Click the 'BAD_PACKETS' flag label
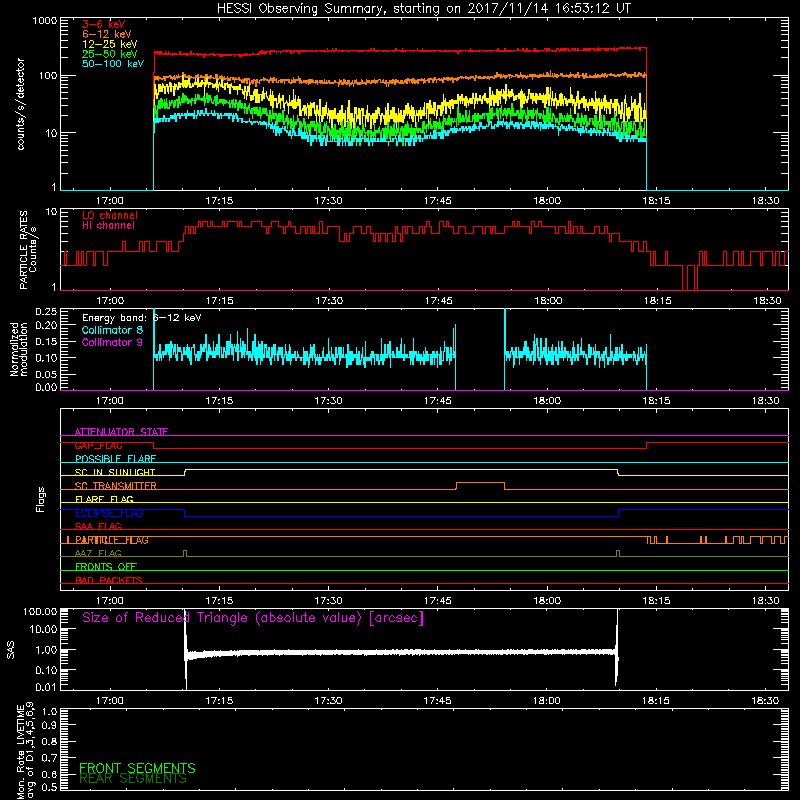The height and width of the screenshot is (800, 800). (x=109, y=581)
